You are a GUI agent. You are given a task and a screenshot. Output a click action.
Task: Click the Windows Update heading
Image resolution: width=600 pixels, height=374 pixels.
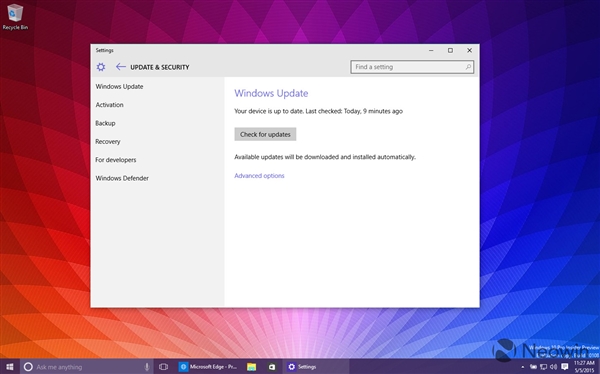tap(271, 93)
